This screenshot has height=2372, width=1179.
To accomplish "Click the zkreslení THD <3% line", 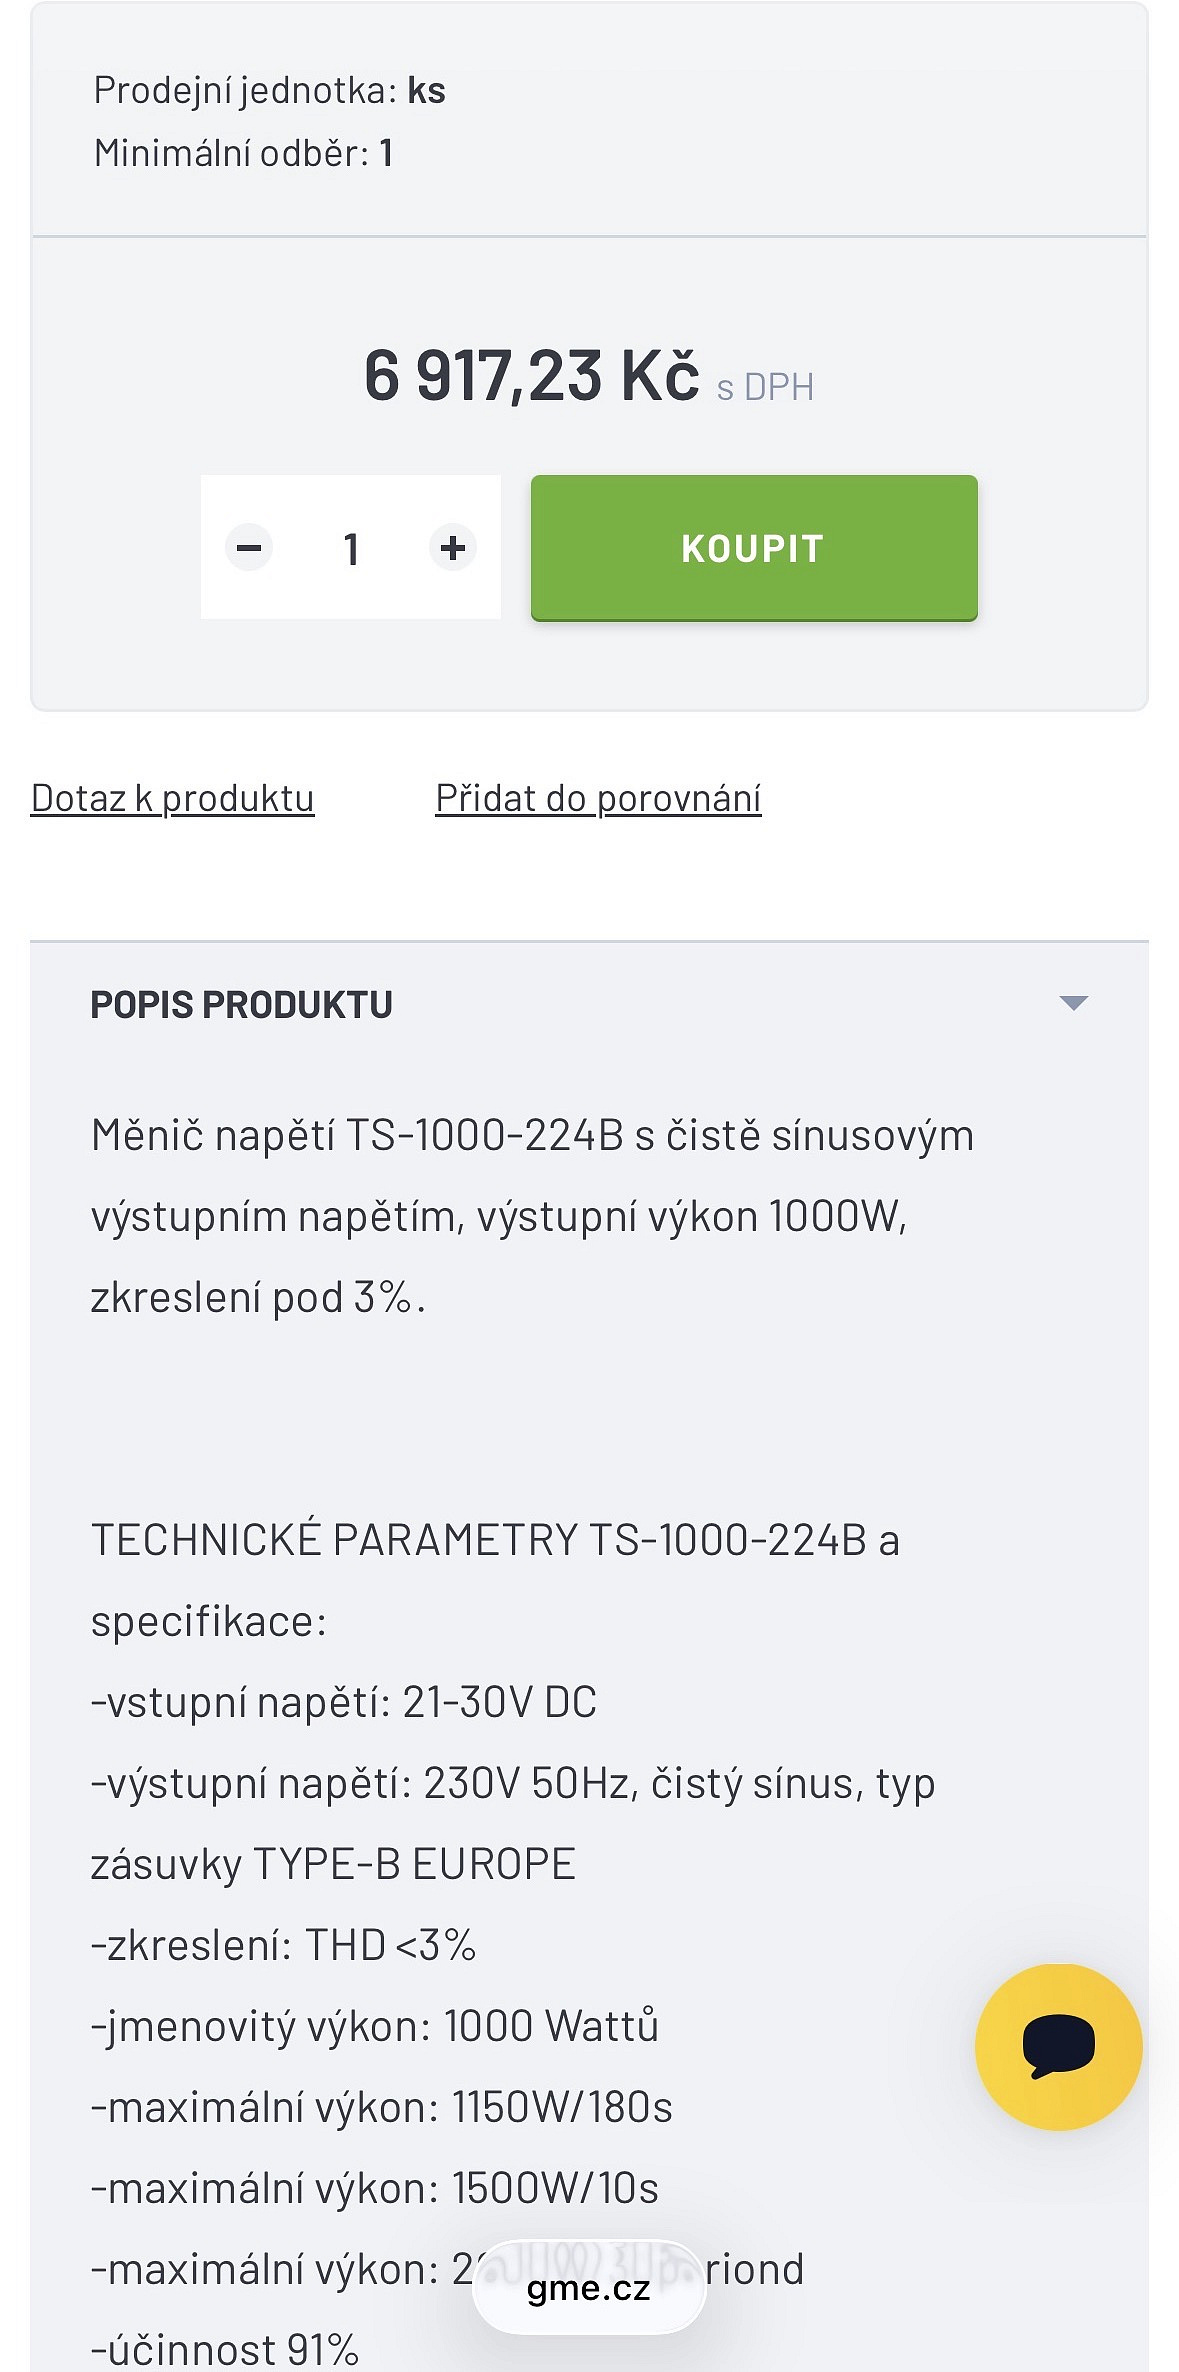I will (x=283, y=1945).
